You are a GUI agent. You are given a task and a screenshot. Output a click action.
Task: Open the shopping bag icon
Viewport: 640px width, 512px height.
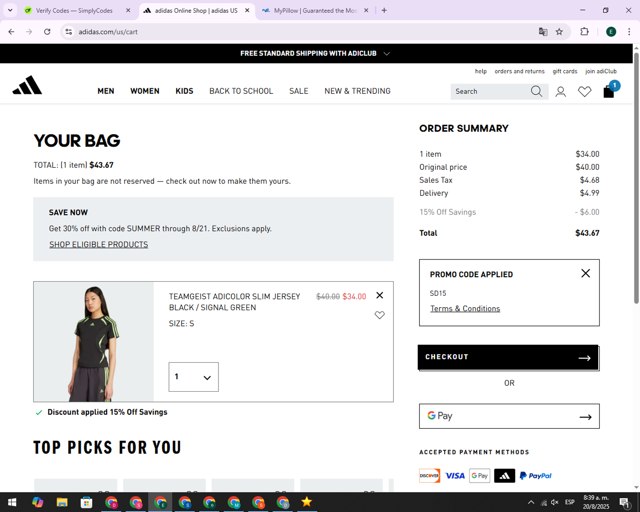click(x=609, y=91)
